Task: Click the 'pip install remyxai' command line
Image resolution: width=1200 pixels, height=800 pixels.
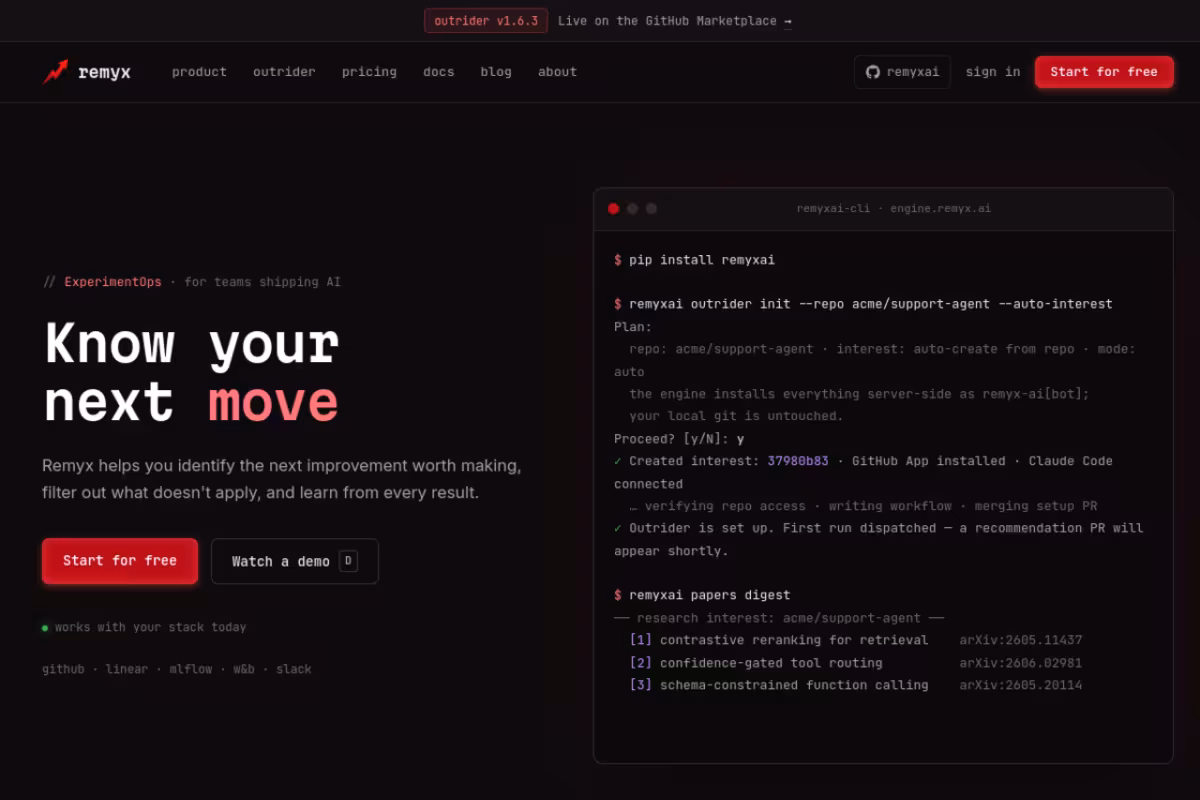Action: click(x=694, y=260)
